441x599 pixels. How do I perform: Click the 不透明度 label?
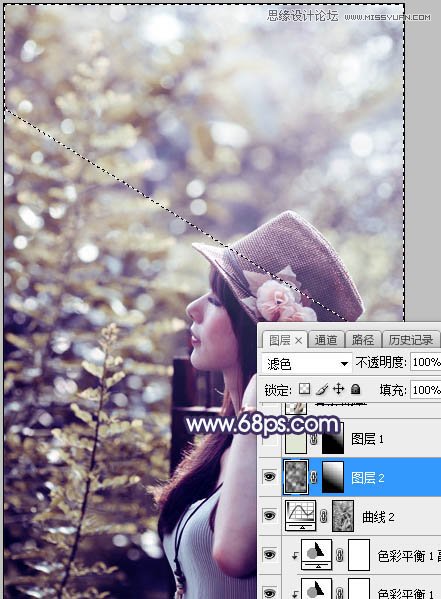tap(381, 362)
